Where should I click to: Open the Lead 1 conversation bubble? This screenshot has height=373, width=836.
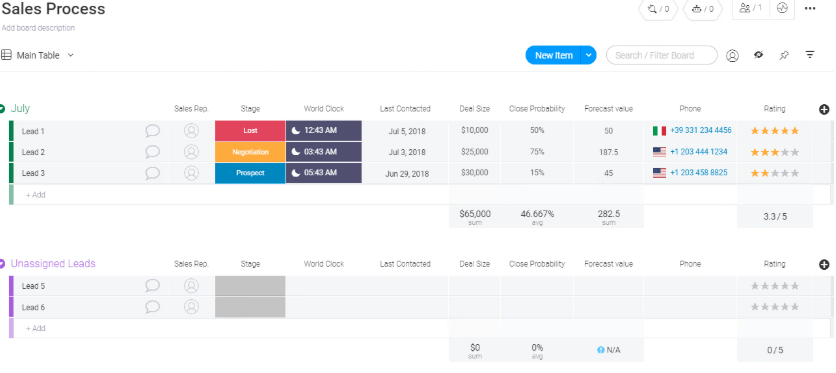152,131
